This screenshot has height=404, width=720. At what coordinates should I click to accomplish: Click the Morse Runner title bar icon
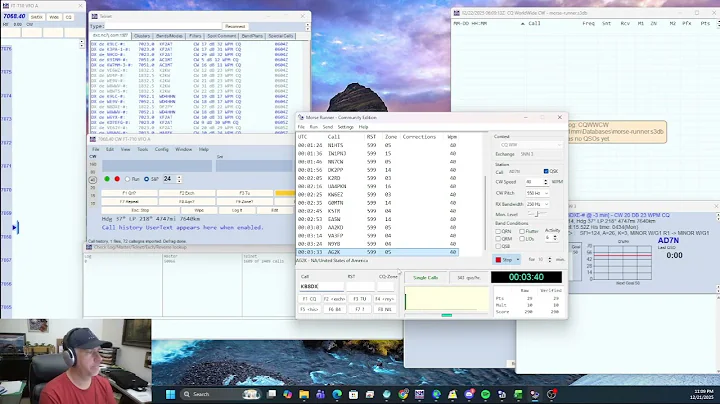301,118
